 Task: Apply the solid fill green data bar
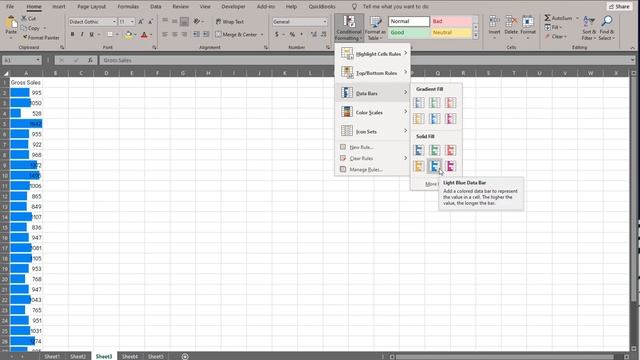click(435, 150)
